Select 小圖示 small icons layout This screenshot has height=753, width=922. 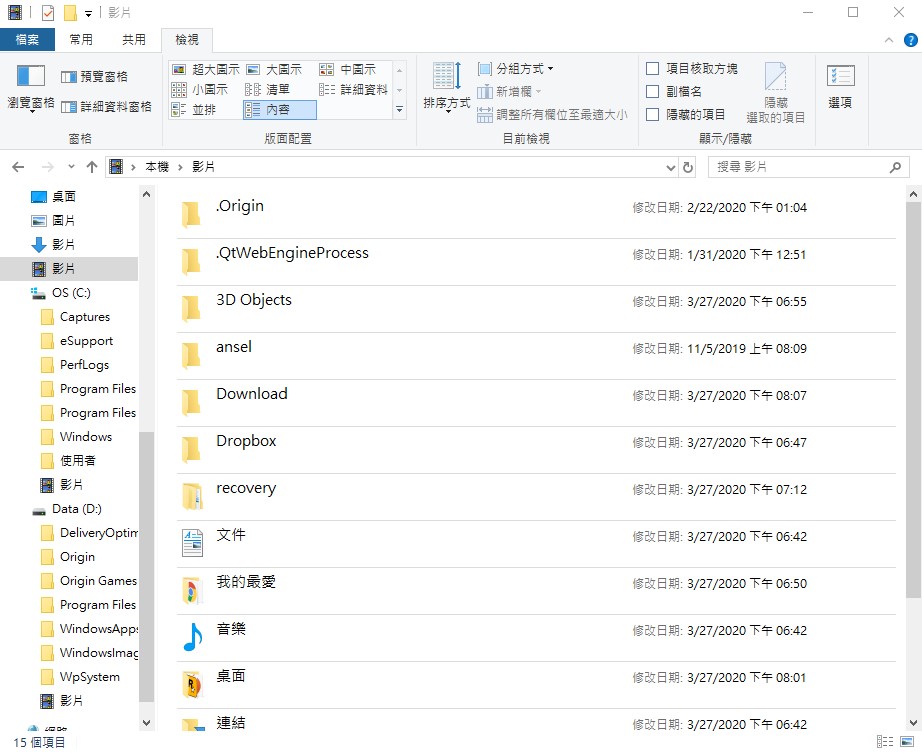[200, 89]
